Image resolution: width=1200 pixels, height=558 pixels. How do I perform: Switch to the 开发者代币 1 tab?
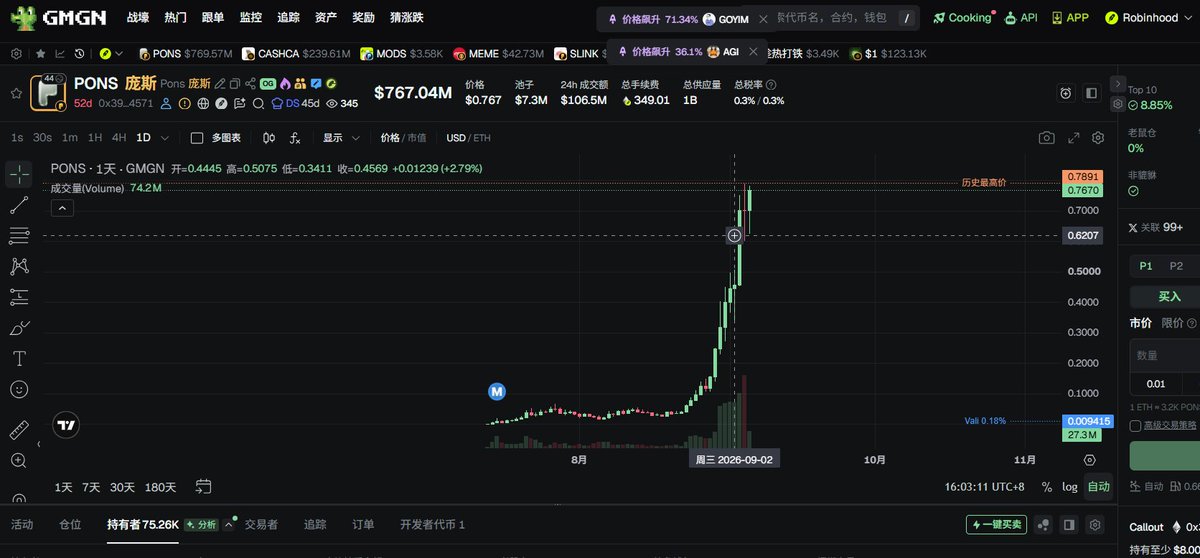click(x=432, y=524)
